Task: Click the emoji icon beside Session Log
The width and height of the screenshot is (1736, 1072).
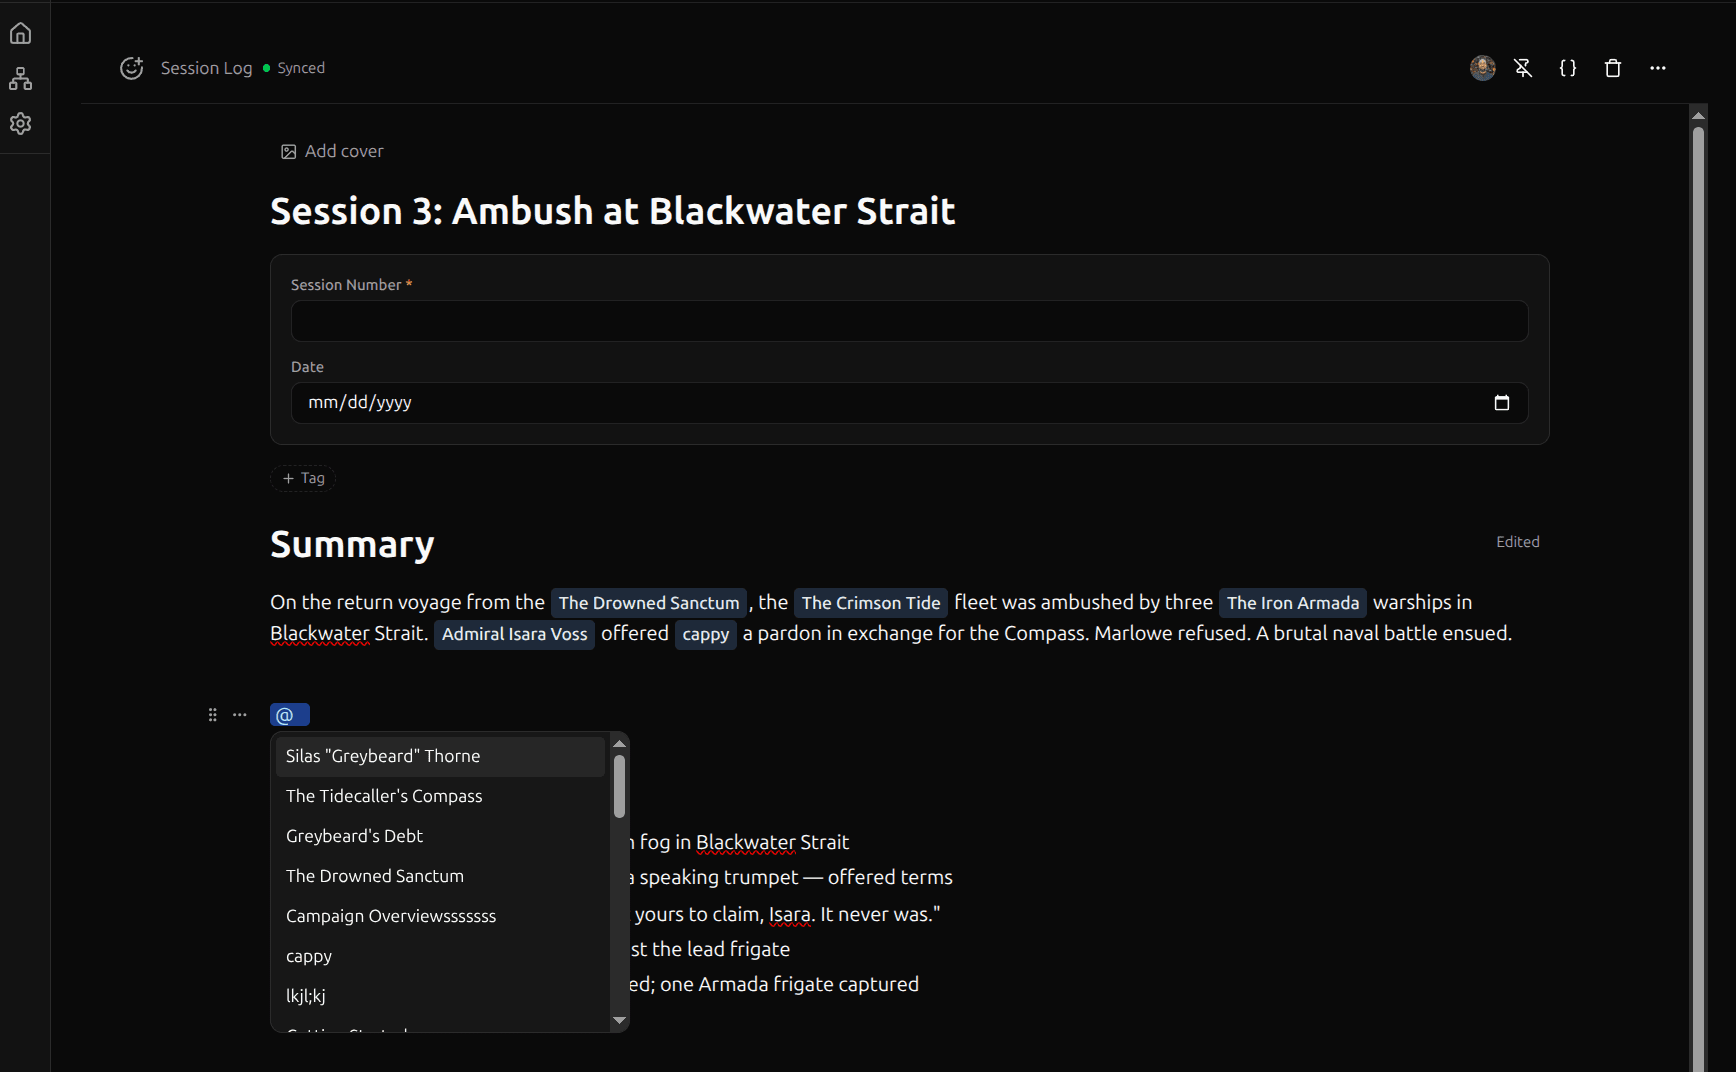Action: [132, 68]
